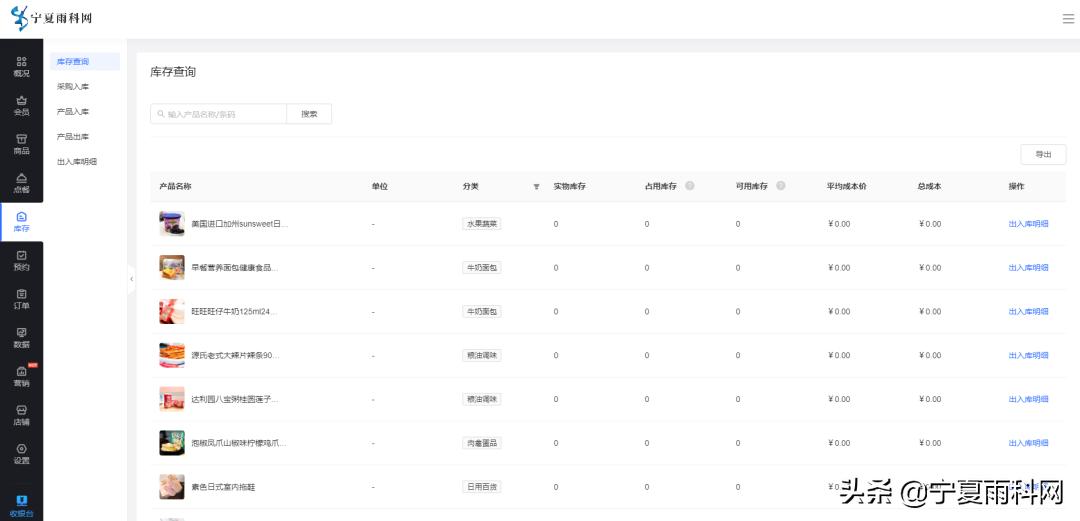Screen dimensions: 1080x521
Task: Click the 日用百货 category tag
Action: tap(481, 487)
